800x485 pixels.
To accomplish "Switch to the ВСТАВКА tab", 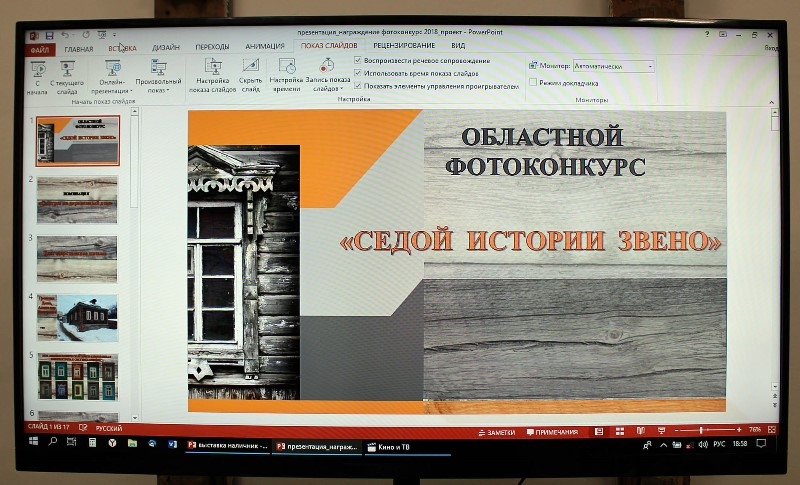I will tap(122, 48).
